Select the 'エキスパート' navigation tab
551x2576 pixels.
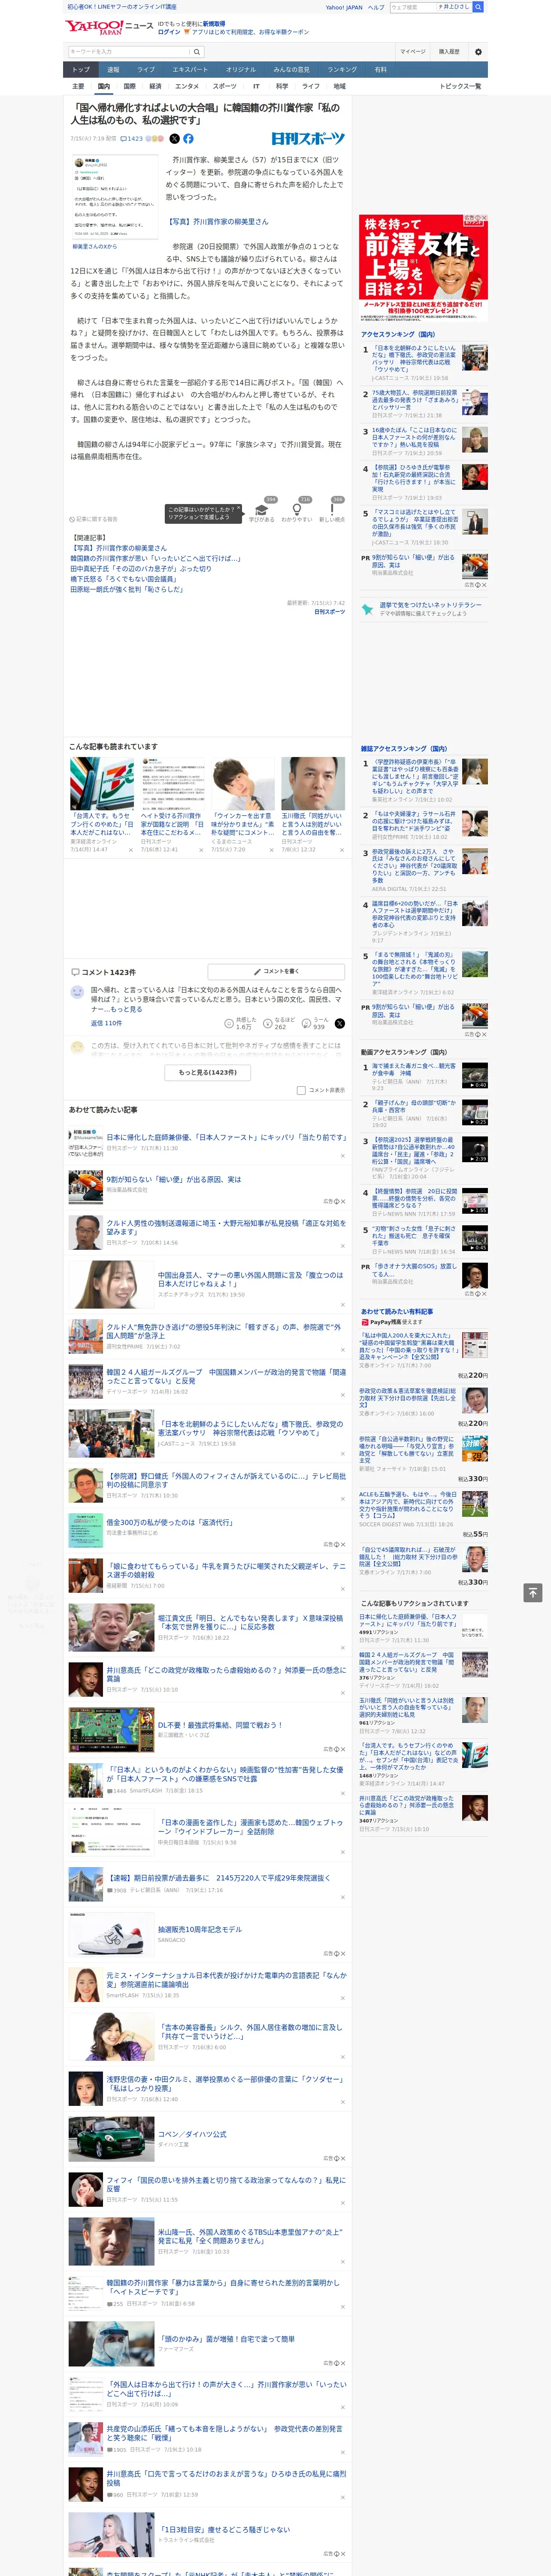click(x=190, y=70)
